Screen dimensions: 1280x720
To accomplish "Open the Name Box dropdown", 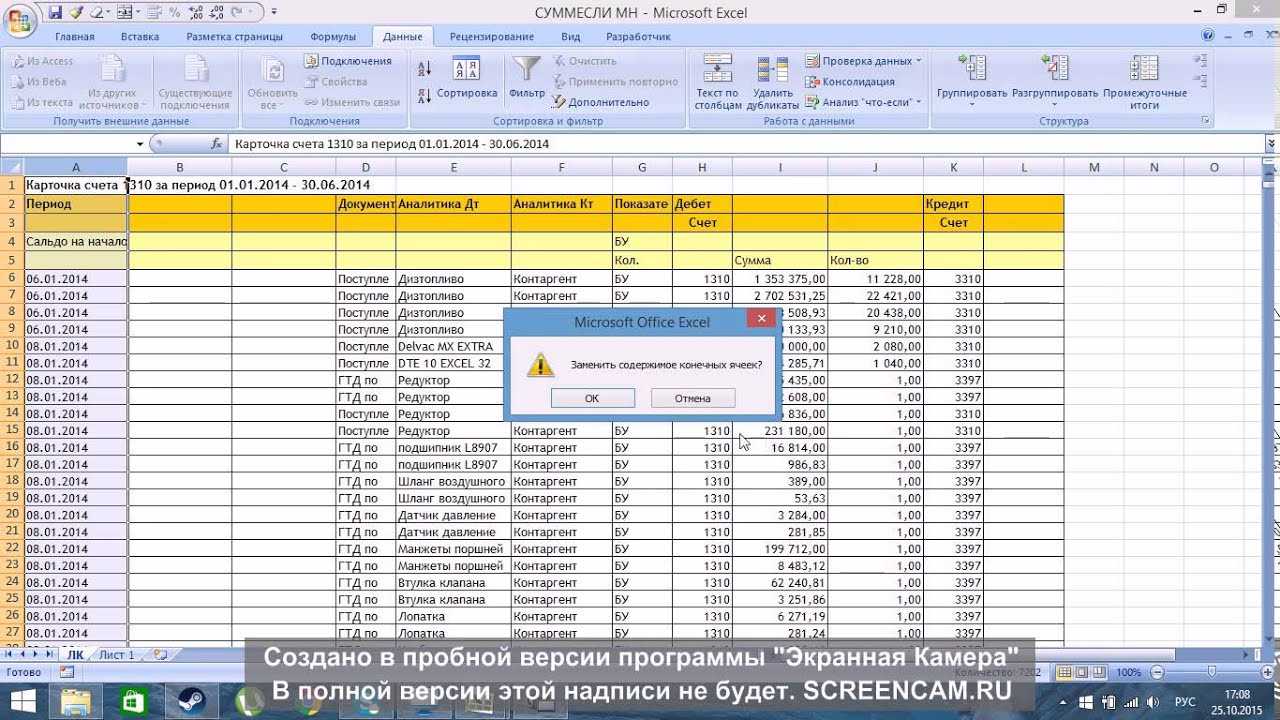I will point(139,145).
